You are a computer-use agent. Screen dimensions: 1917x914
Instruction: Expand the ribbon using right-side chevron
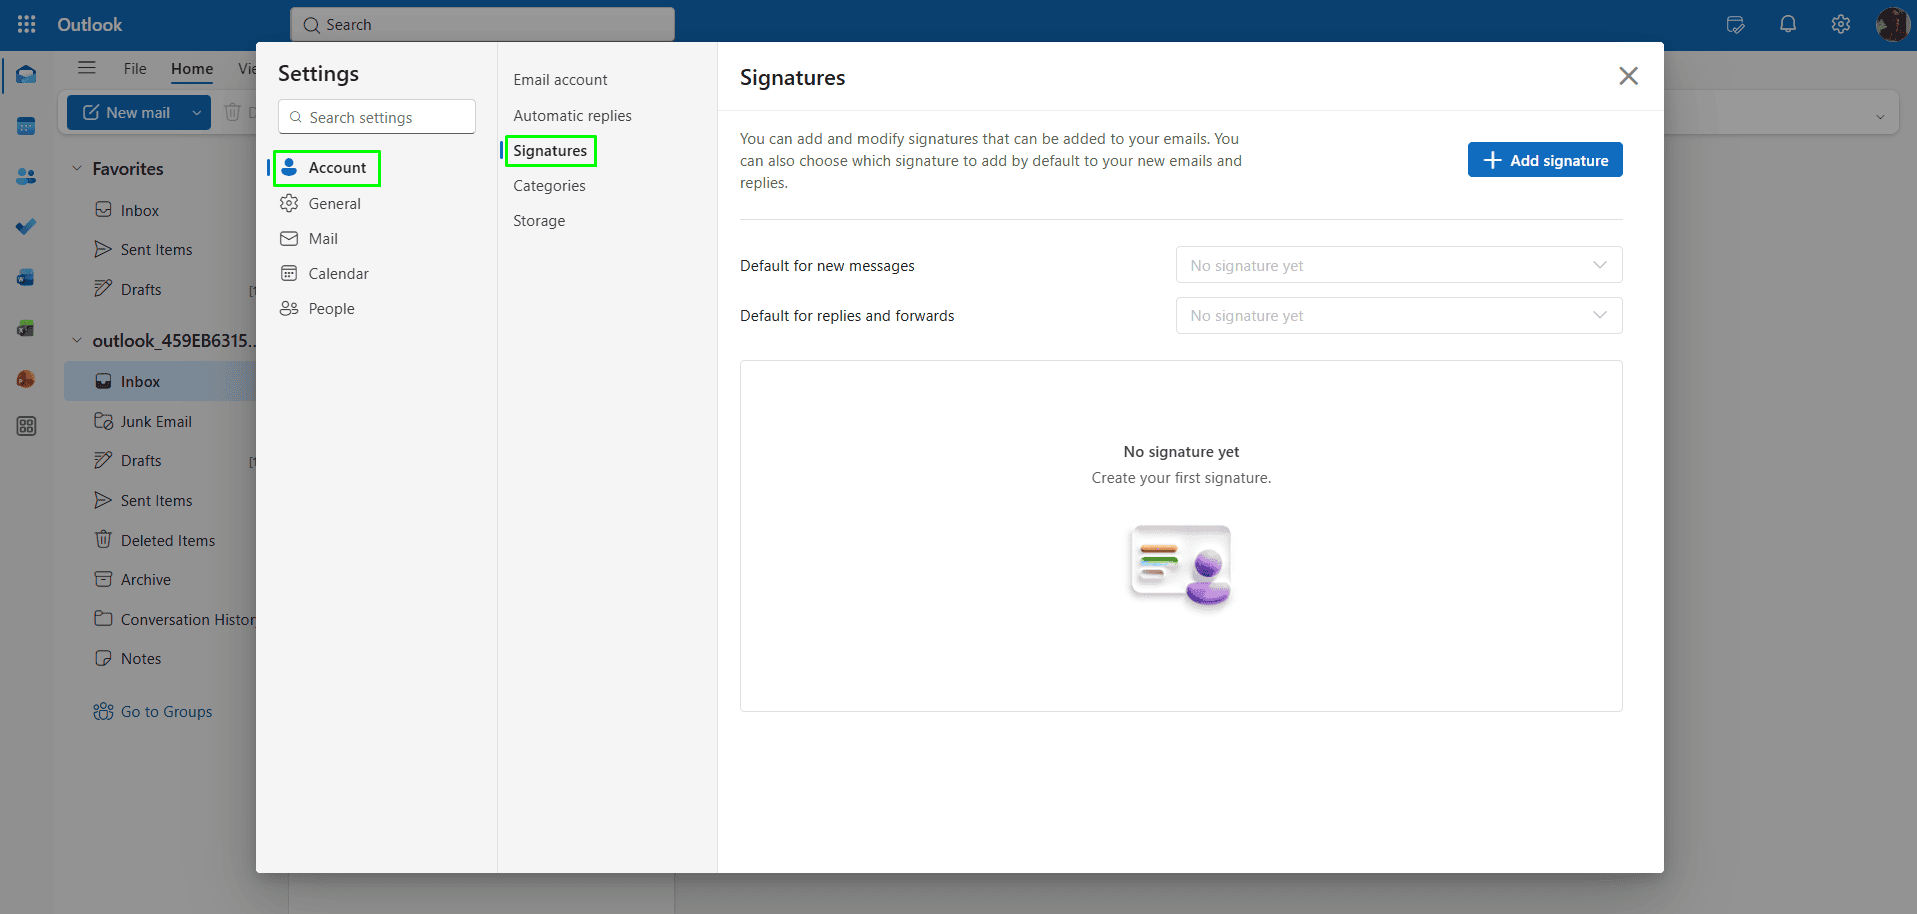1880,117
